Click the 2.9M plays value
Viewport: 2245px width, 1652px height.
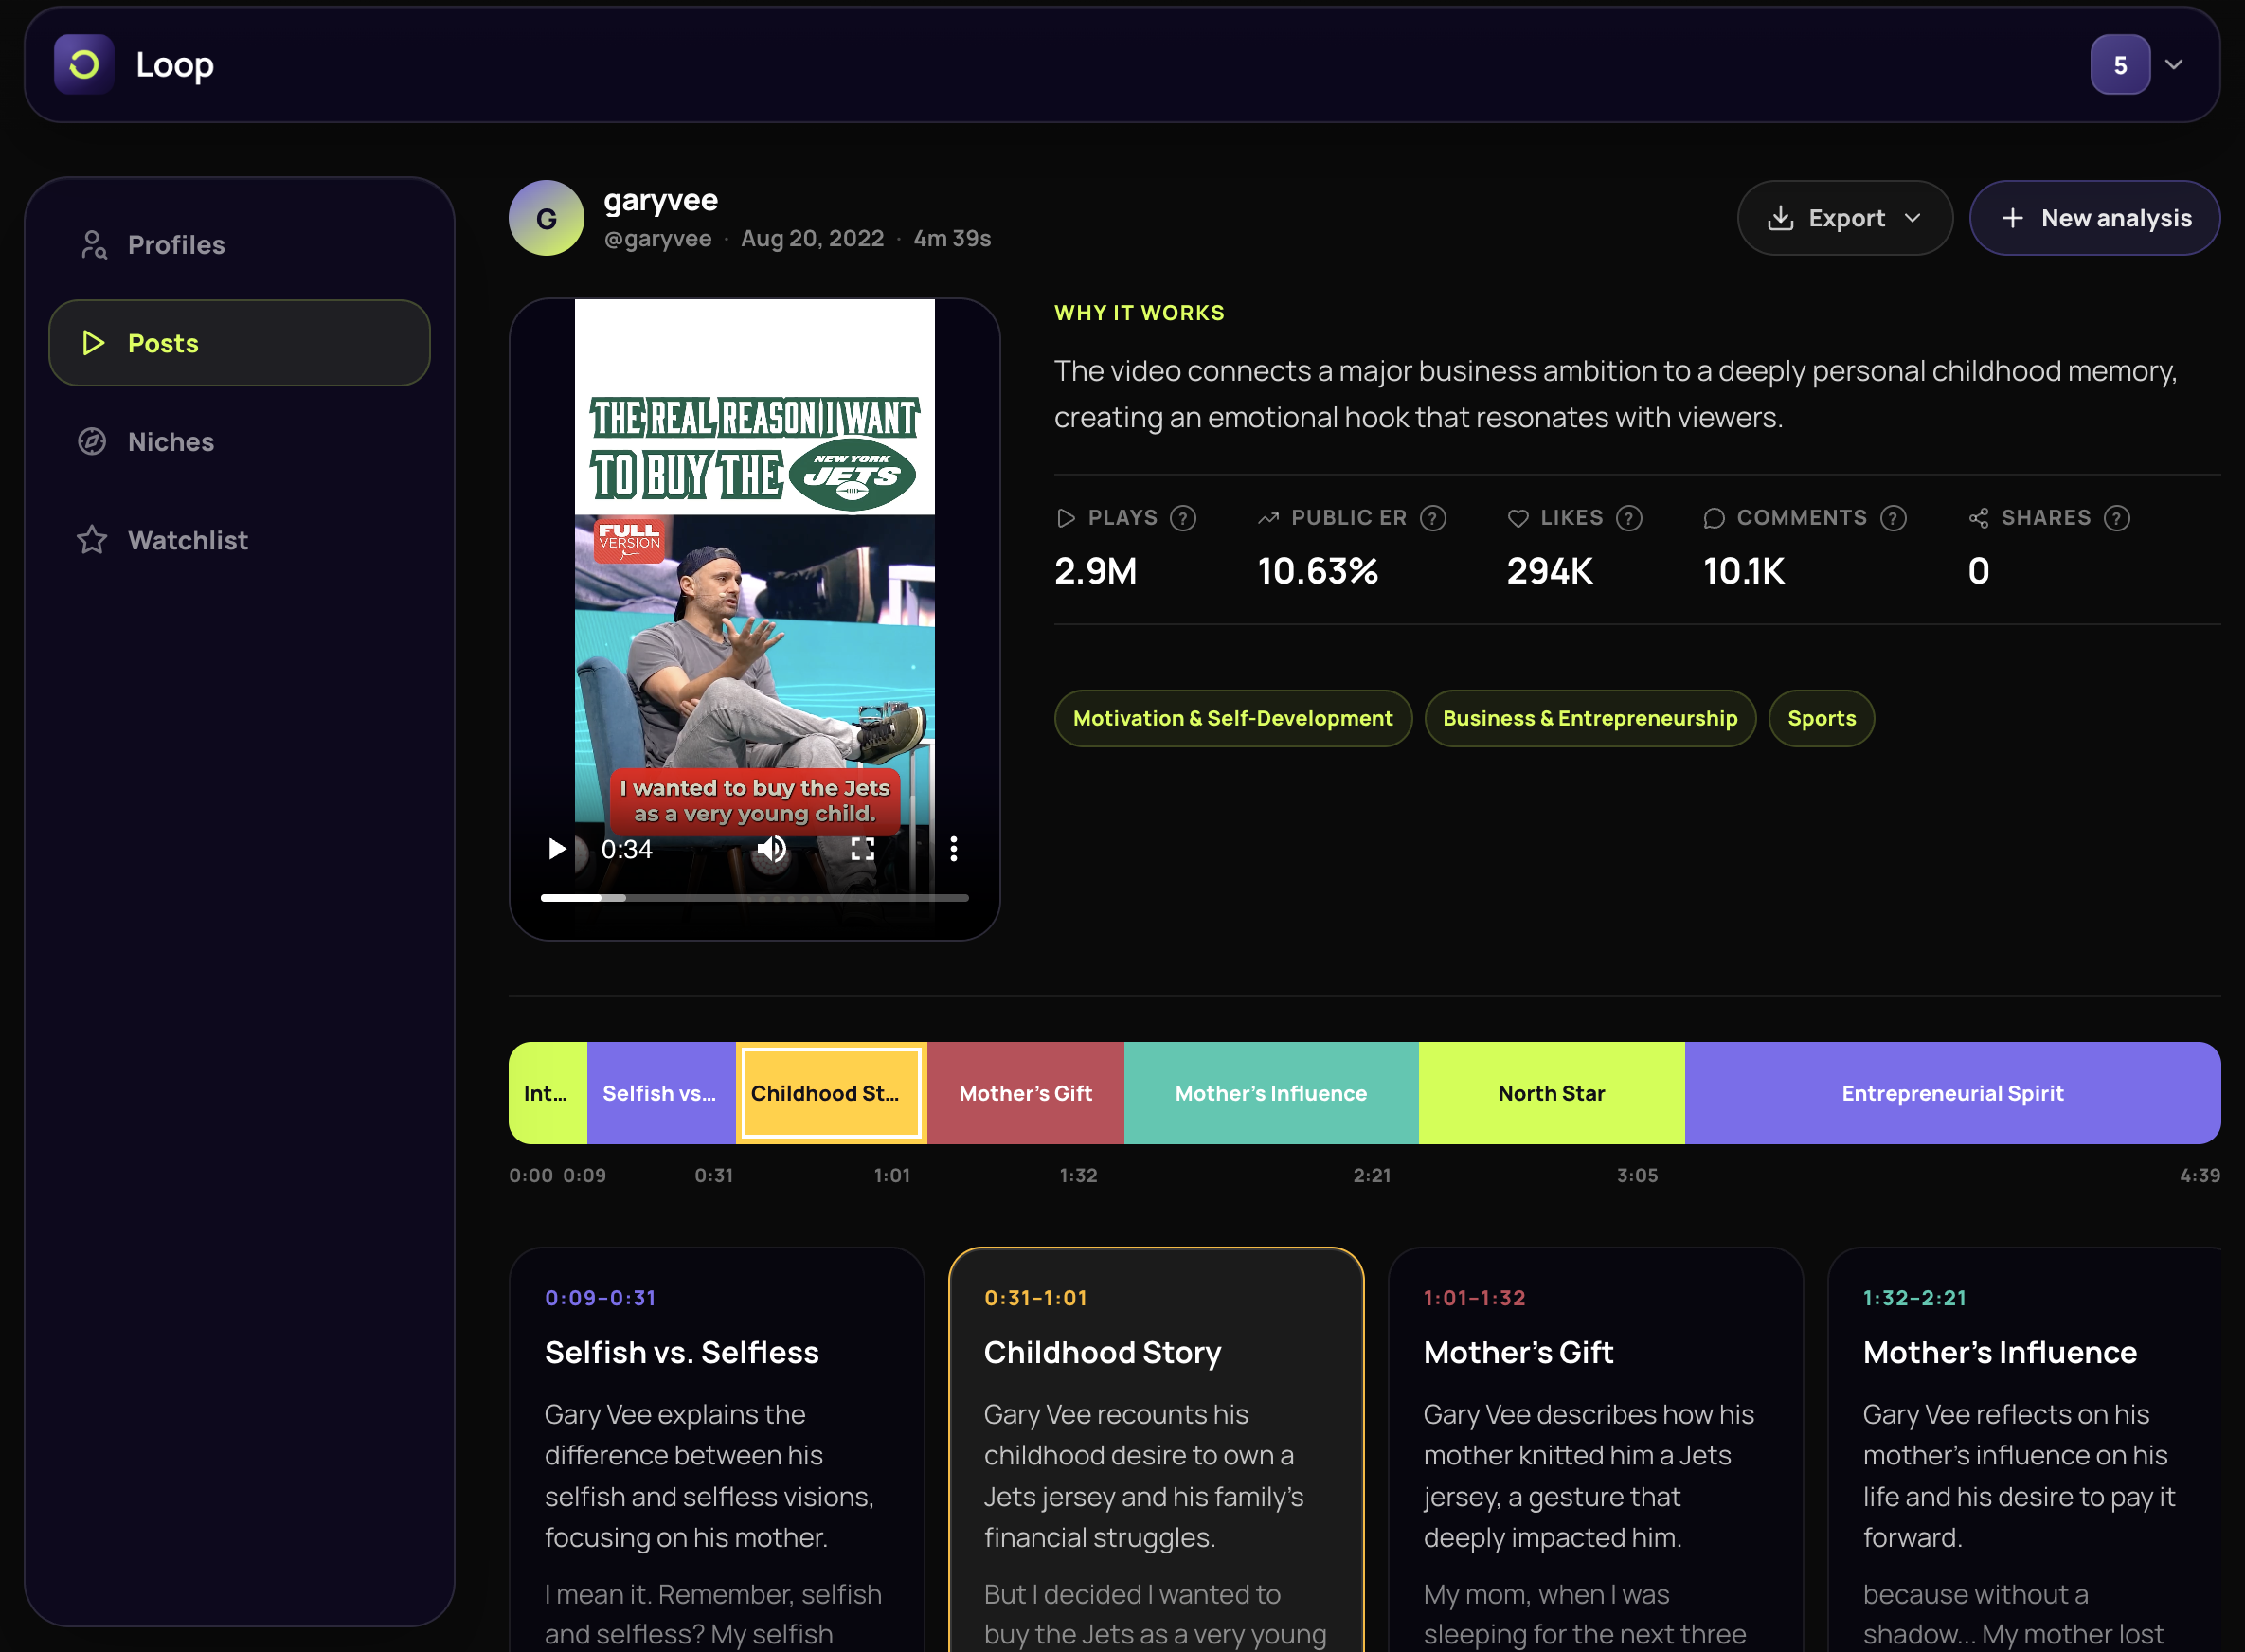tap(1095, 571)
